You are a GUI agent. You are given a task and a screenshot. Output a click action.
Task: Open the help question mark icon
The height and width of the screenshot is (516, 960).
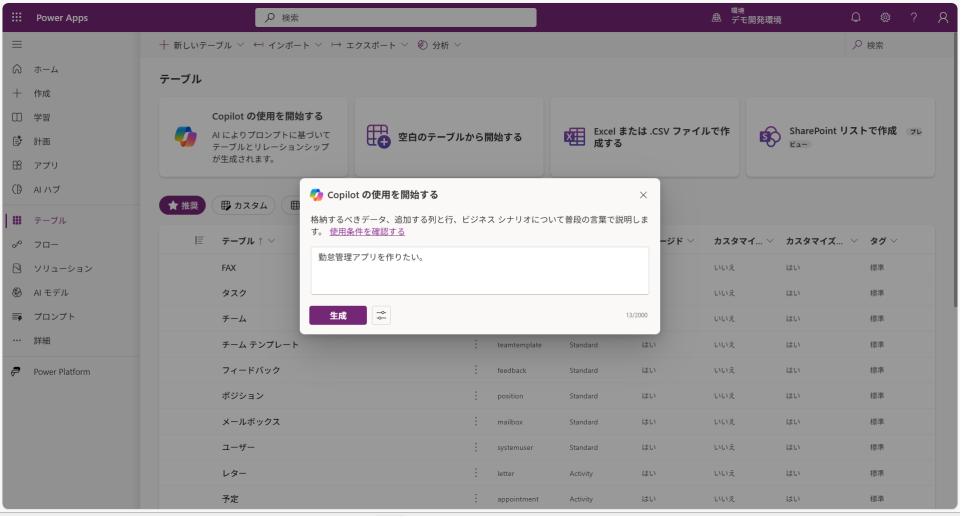[x=913, y=17]
